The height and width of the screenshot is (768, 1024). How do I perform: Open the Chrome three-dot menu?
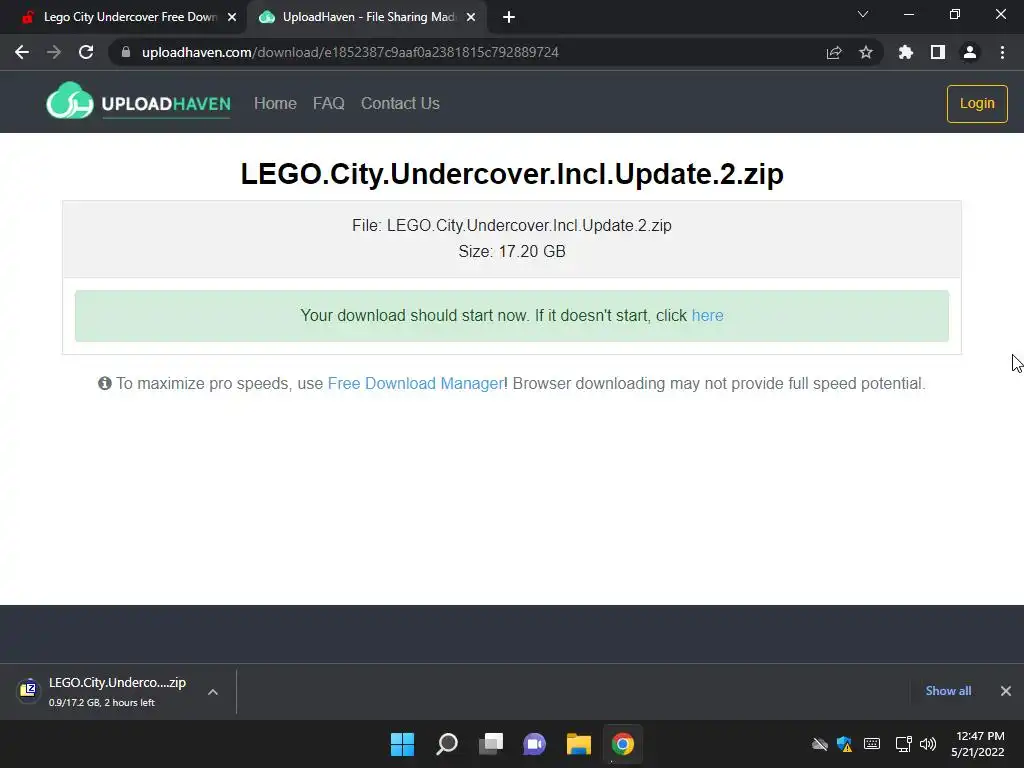tap(1002, 52)
